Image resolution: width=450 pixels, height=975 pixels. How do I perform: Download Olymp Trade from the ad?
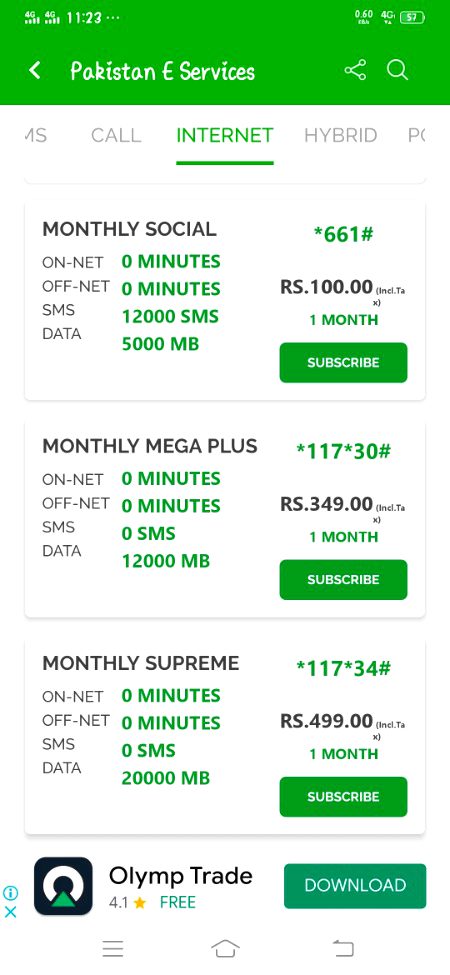click(355, 885)
